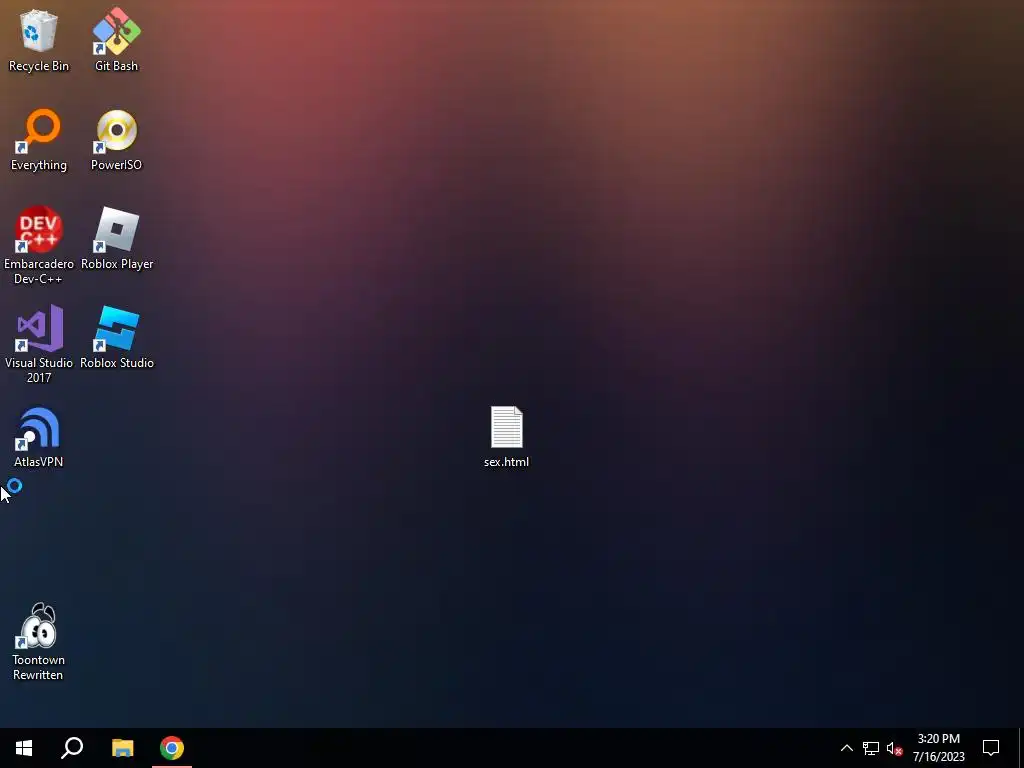The width and height of the screenshot is (1024, 768).
Task: Select the Git Bash shortcut
Action: (116, 39)
